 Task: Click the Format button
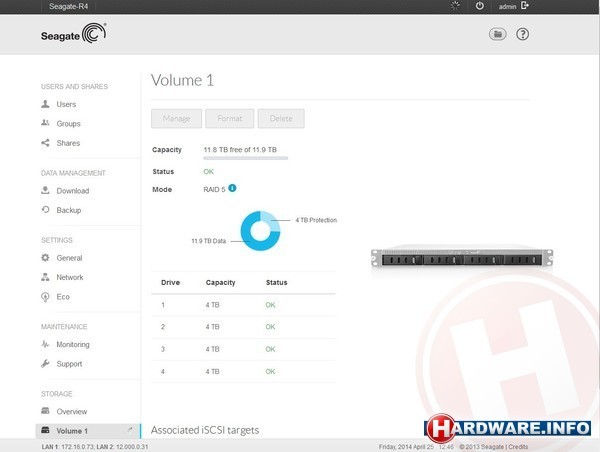click(x=230, y=119)
